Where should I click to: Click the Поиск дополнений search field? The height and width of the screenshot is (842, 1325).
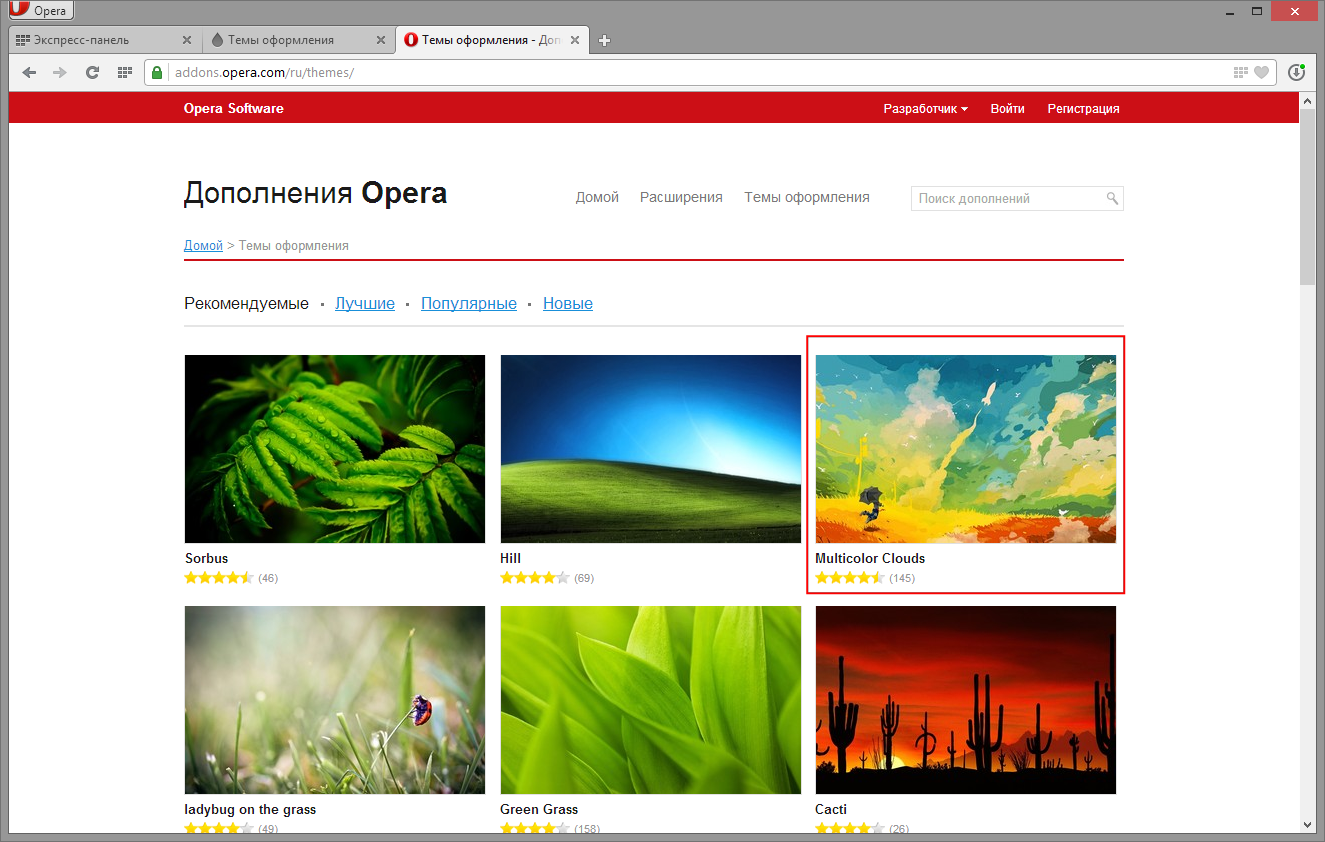(1017, 198)
